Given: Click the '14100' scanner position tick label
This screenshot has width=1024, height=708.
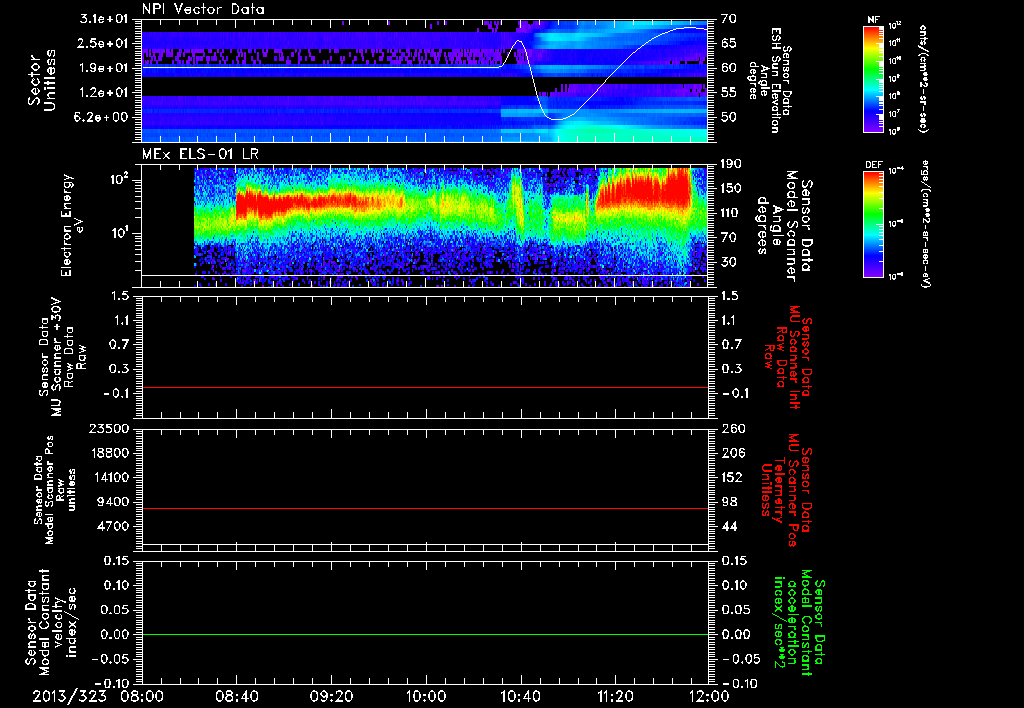Looking at the screenshot, I should tap(108, 477).
